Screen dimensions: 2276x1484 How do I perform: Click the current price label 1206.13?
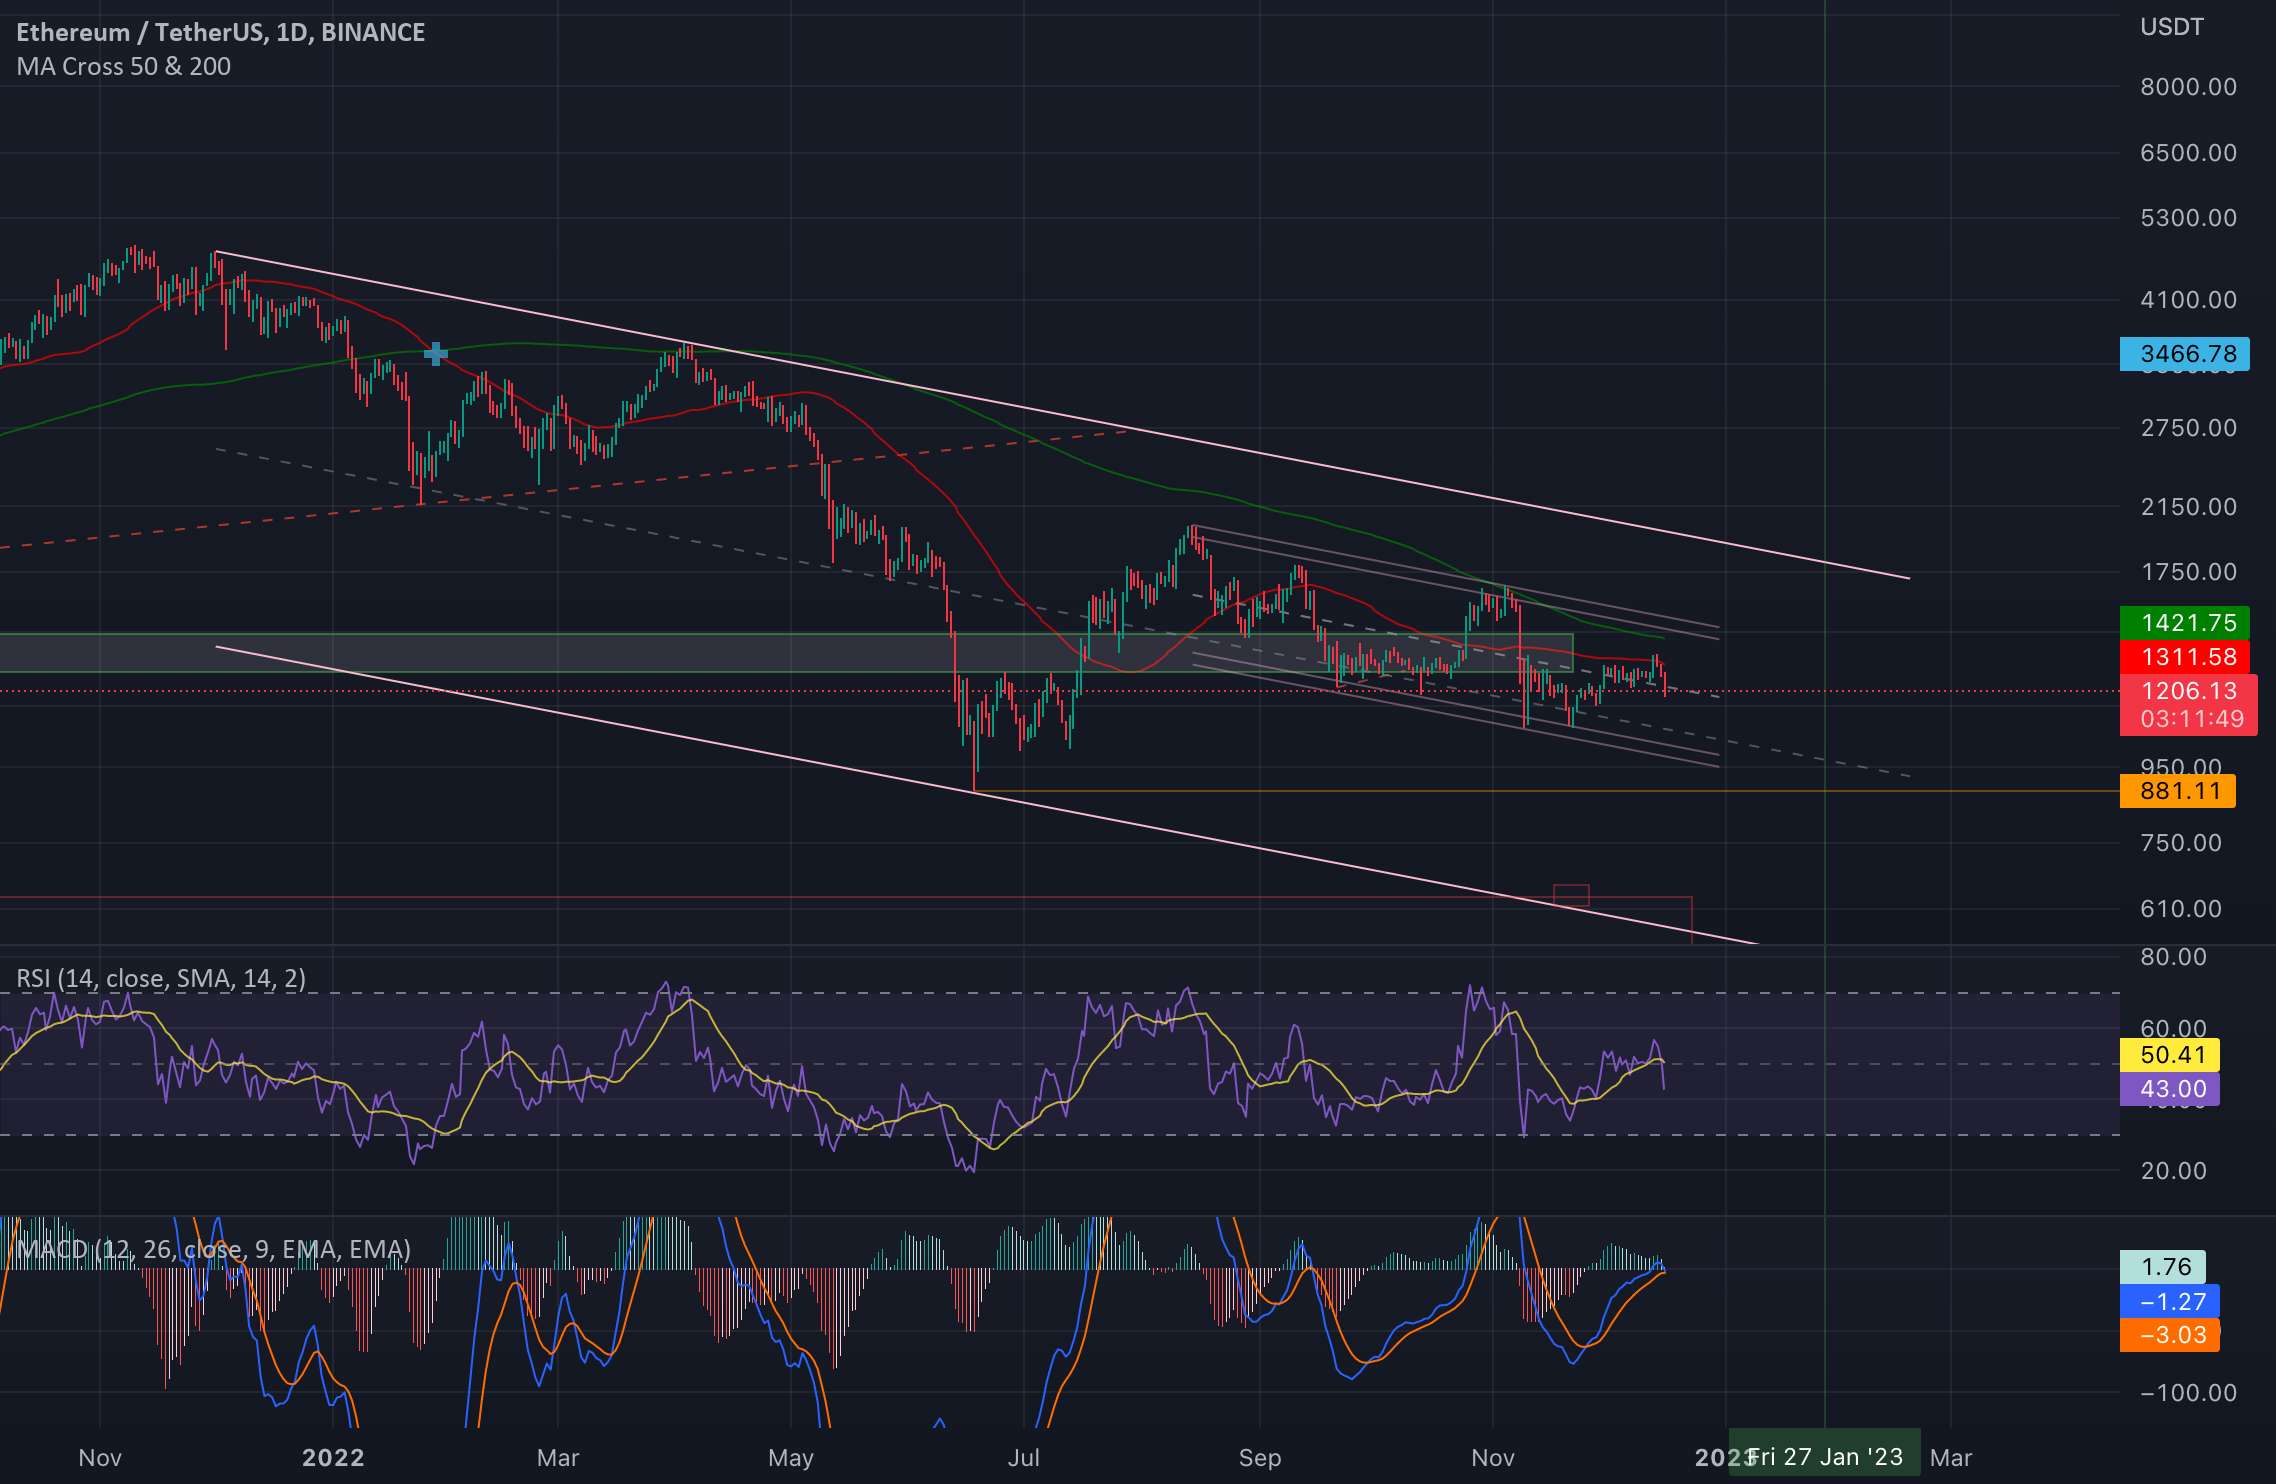coord(2188,691)
